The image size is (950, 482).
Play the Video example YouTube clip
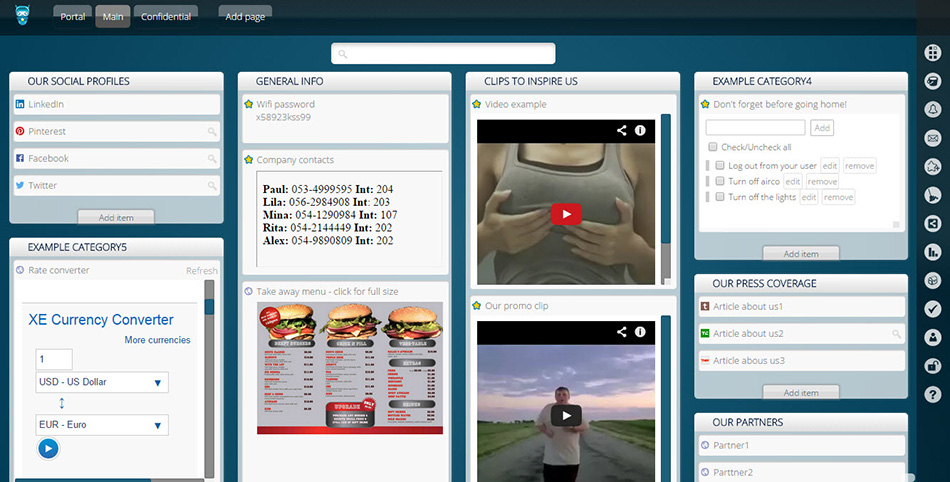(x=566, y=214)
